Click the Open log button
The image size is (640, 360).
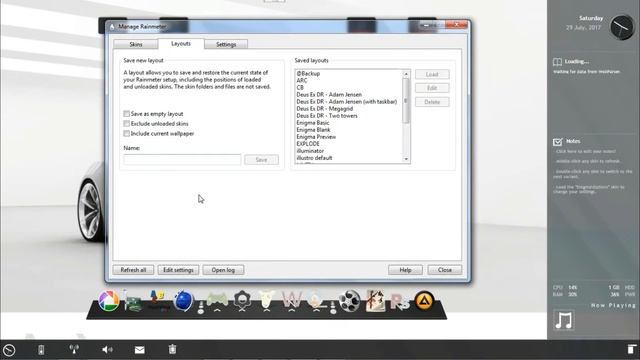coord(223,270)
